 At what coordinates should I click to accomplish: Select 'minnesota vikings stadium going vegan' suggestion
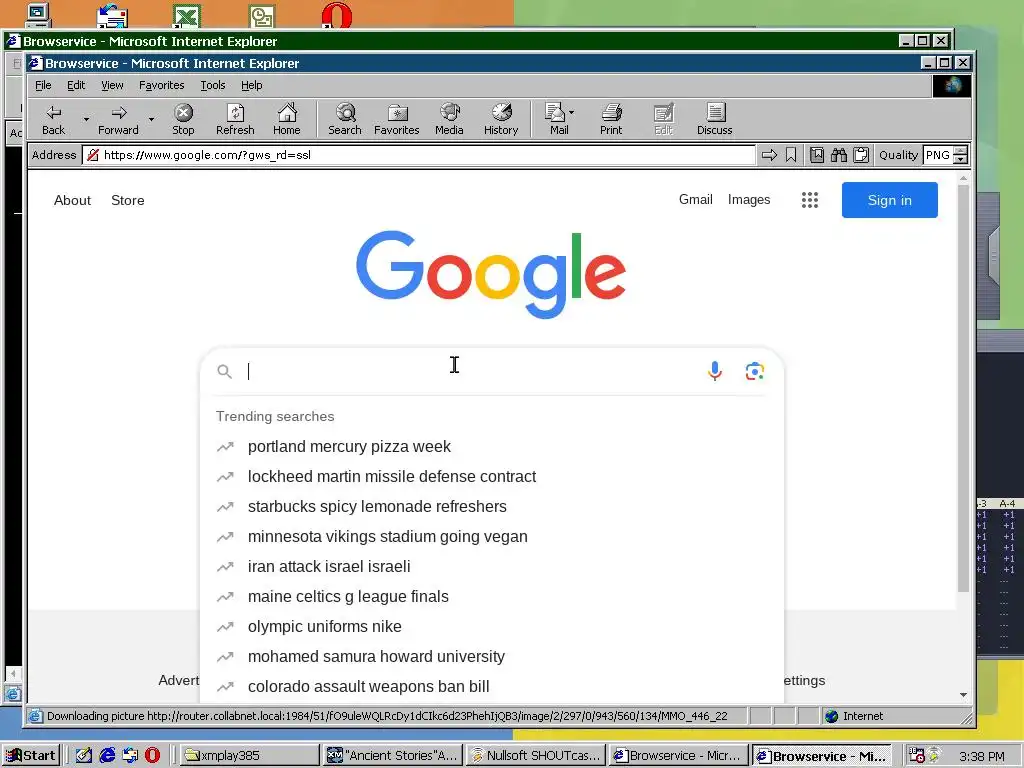click(x=492, y=537)
